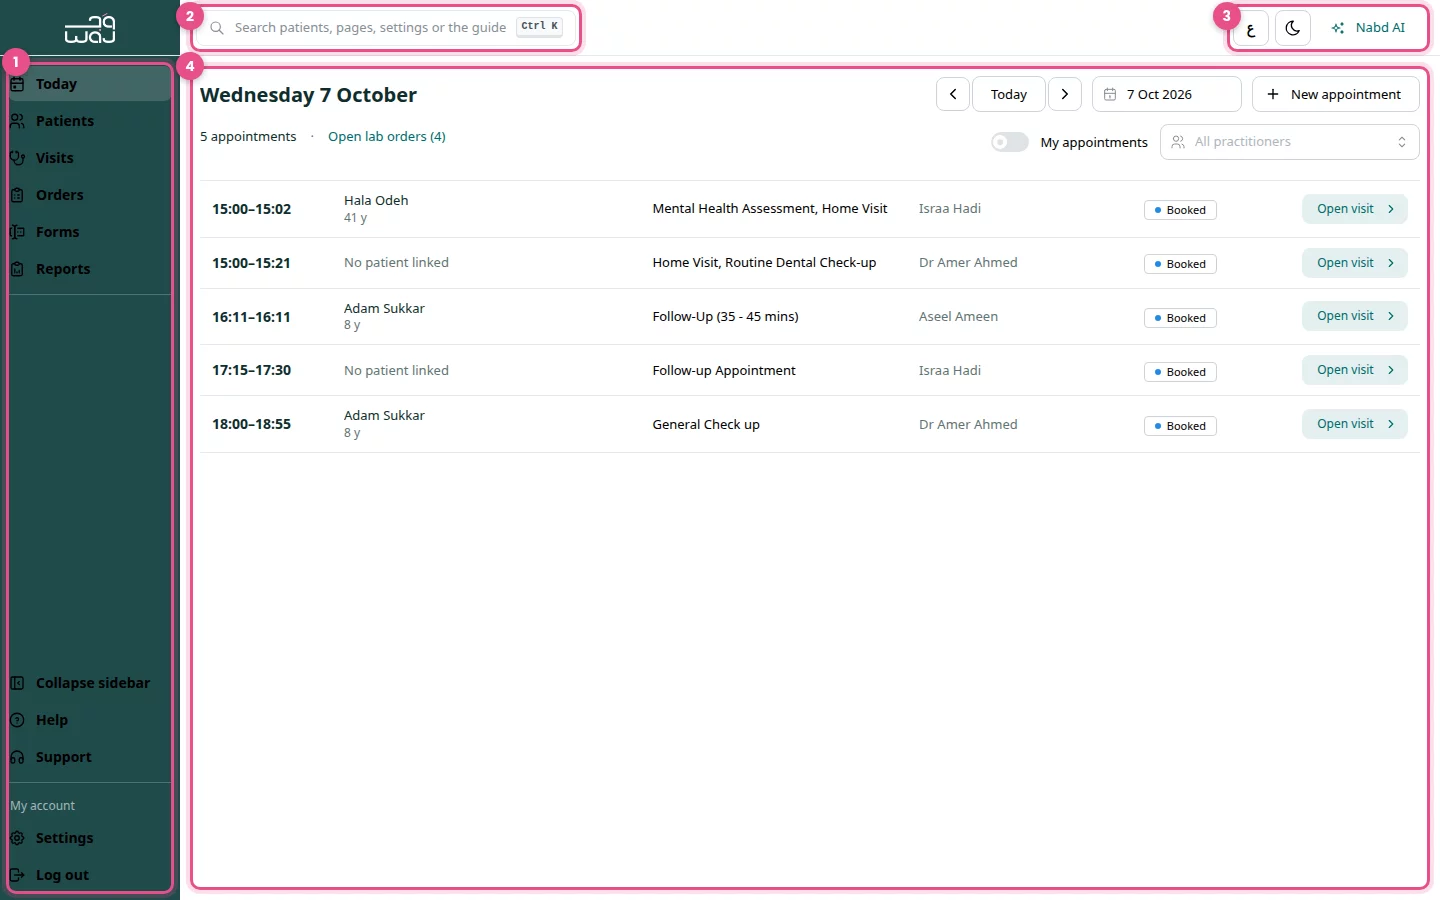This screenshot has height=900, width=1440.
Task: Open the Nabd AI assistant
Action: click(1369, 28)
